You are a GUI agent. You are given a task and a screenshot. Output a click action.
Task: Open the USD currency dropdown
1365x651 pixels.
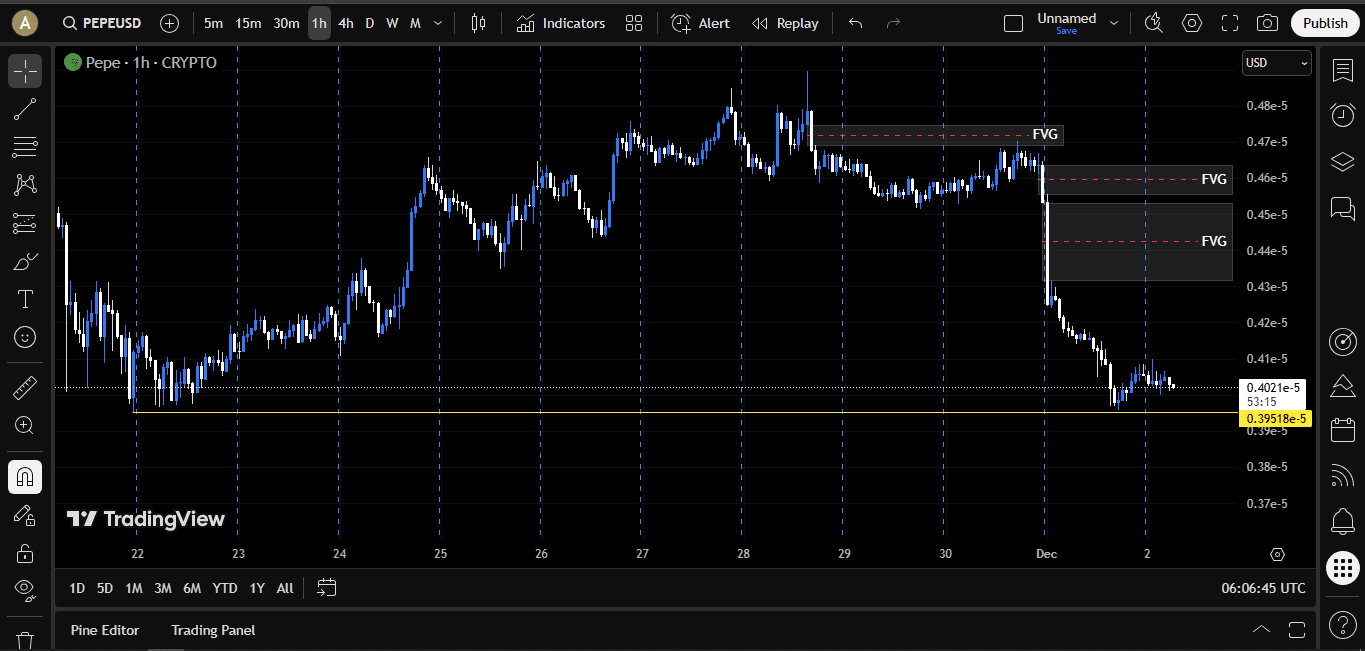pos(1277,63)
